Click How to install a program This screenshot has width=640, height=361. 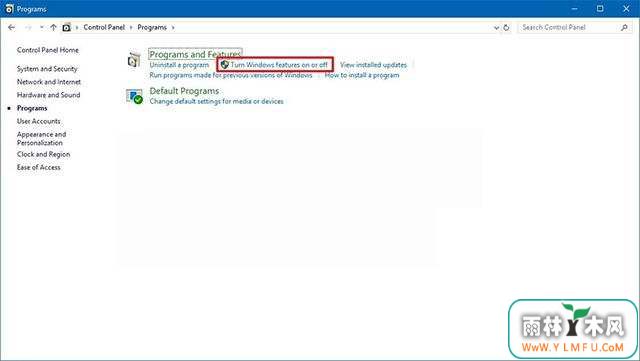pos(362,75)
